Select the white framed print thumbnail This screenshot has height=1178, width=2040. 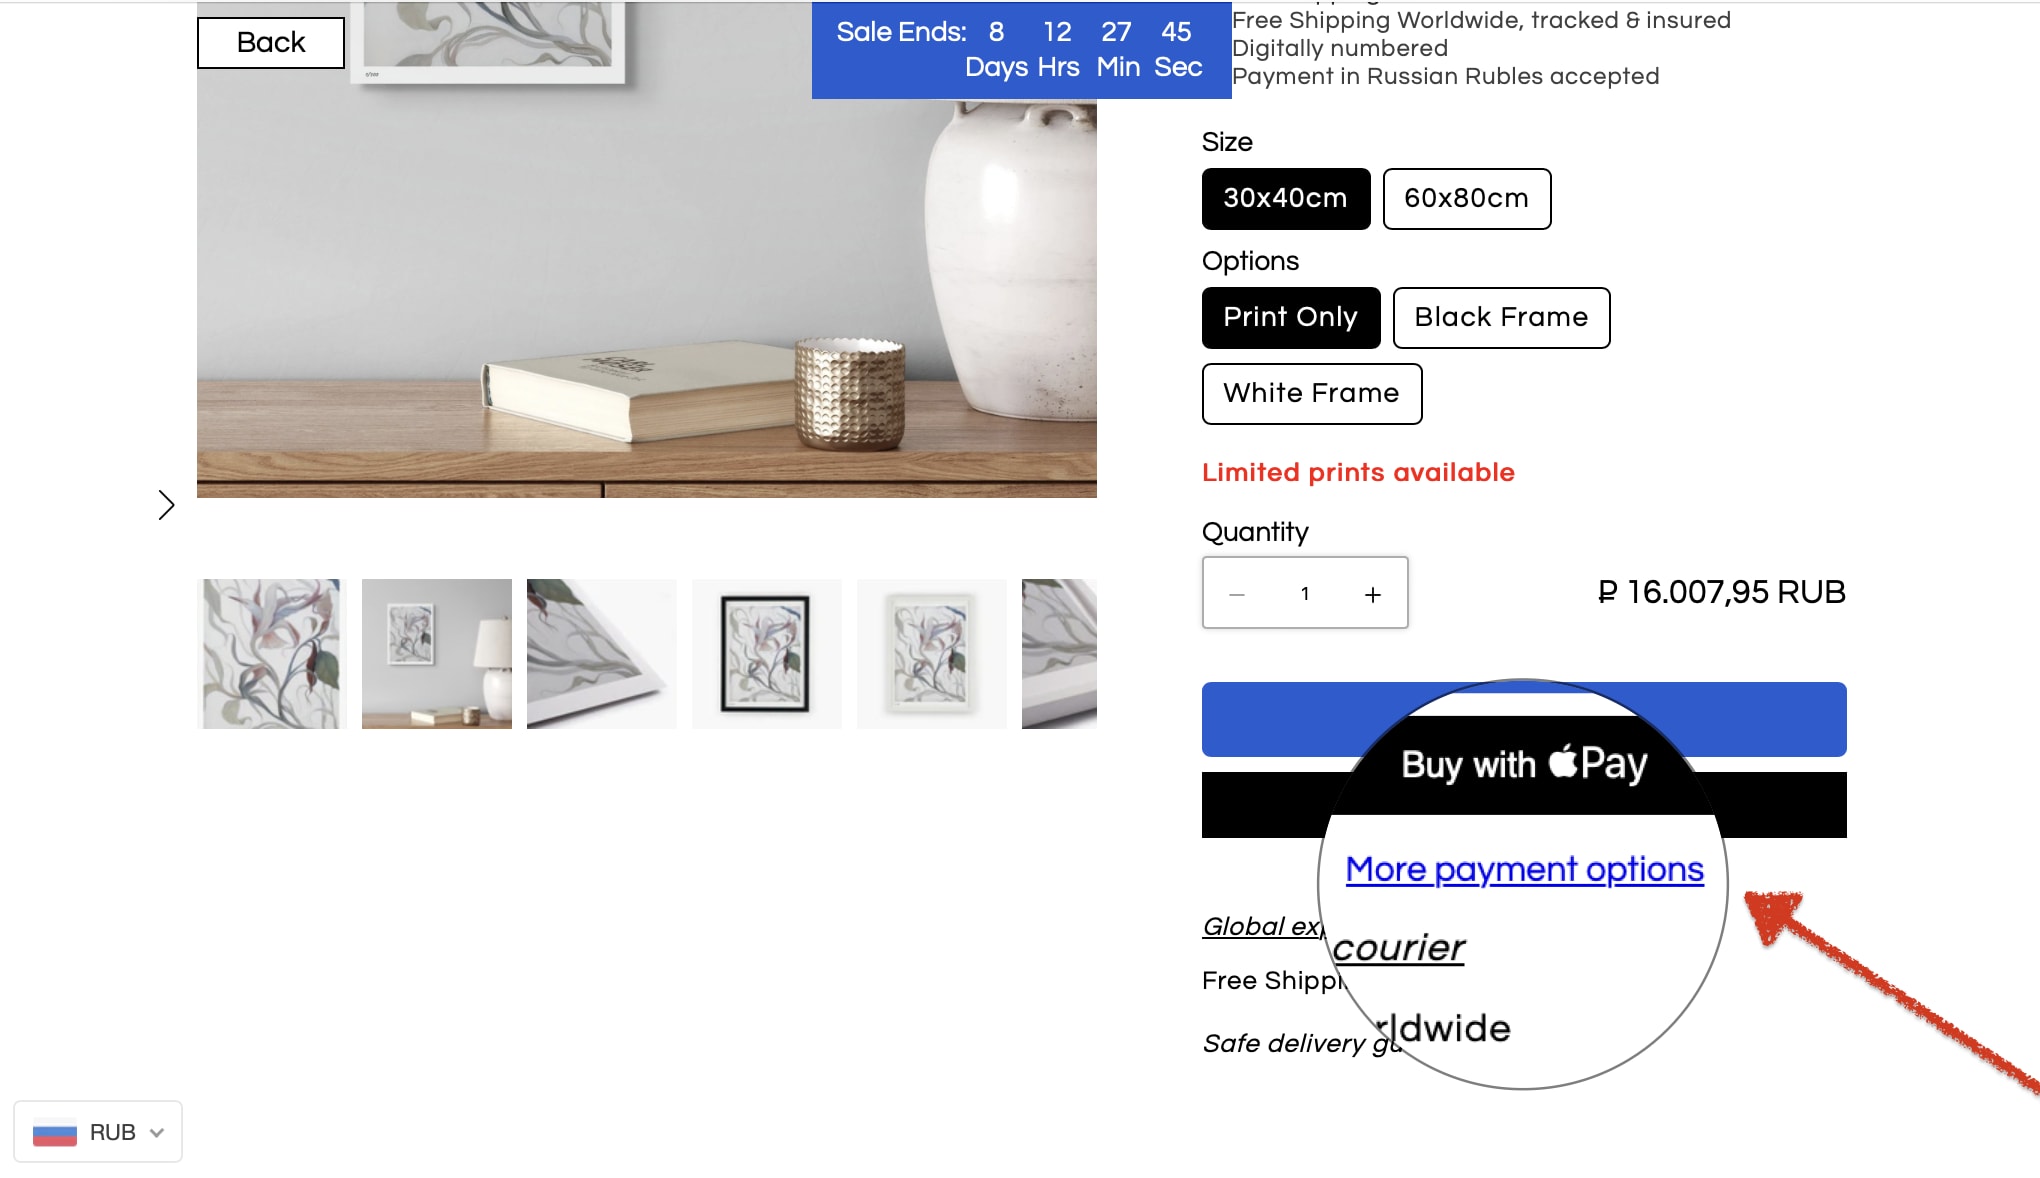(x=932, y=654)
